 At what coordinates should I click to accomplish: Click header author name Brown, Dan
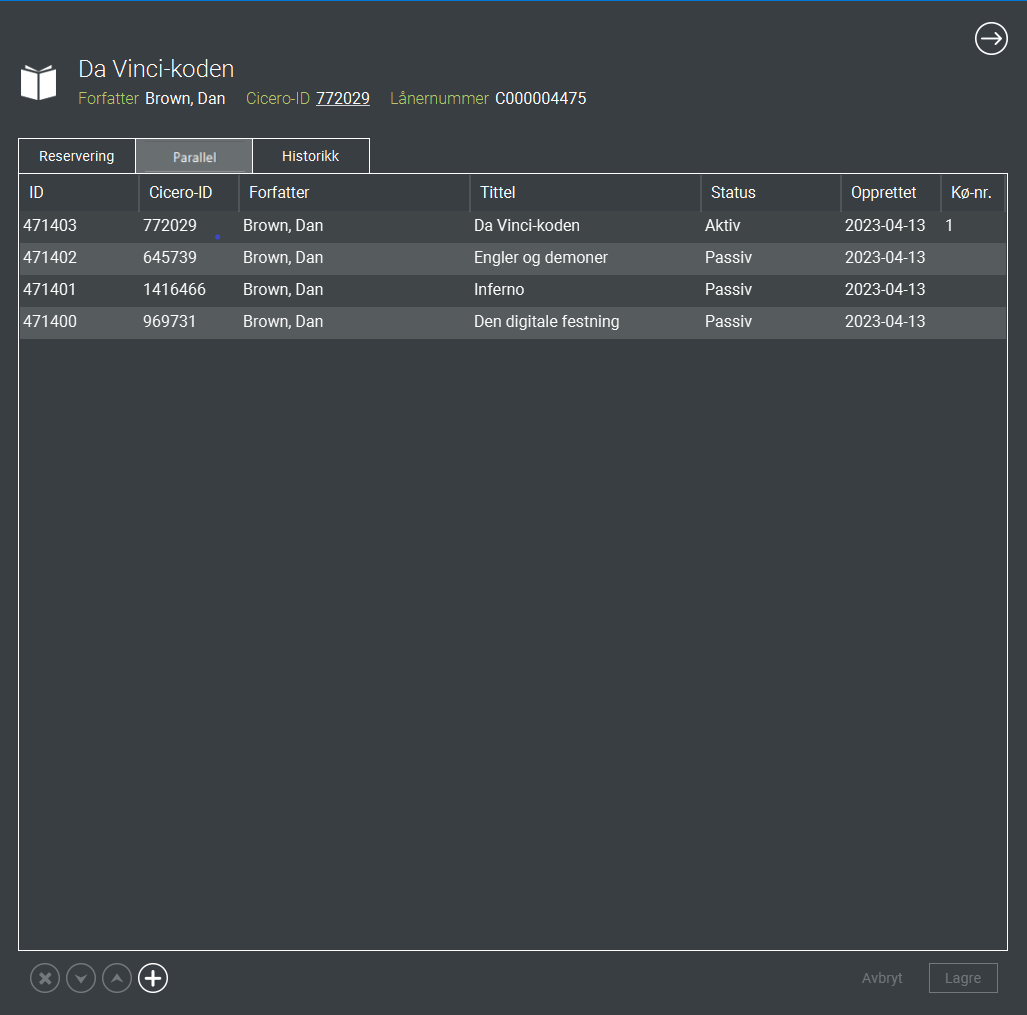(185, 98)
